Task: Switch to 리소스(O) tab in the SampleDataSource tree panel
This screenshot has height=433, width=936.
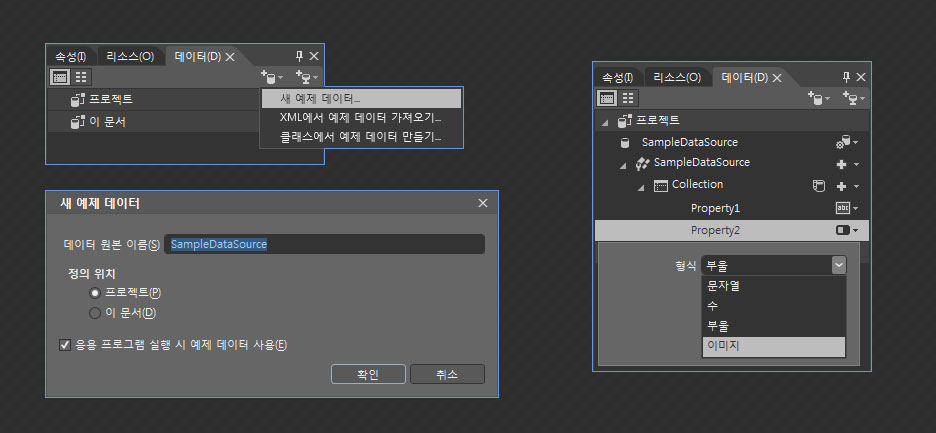Action: [677, 78]
